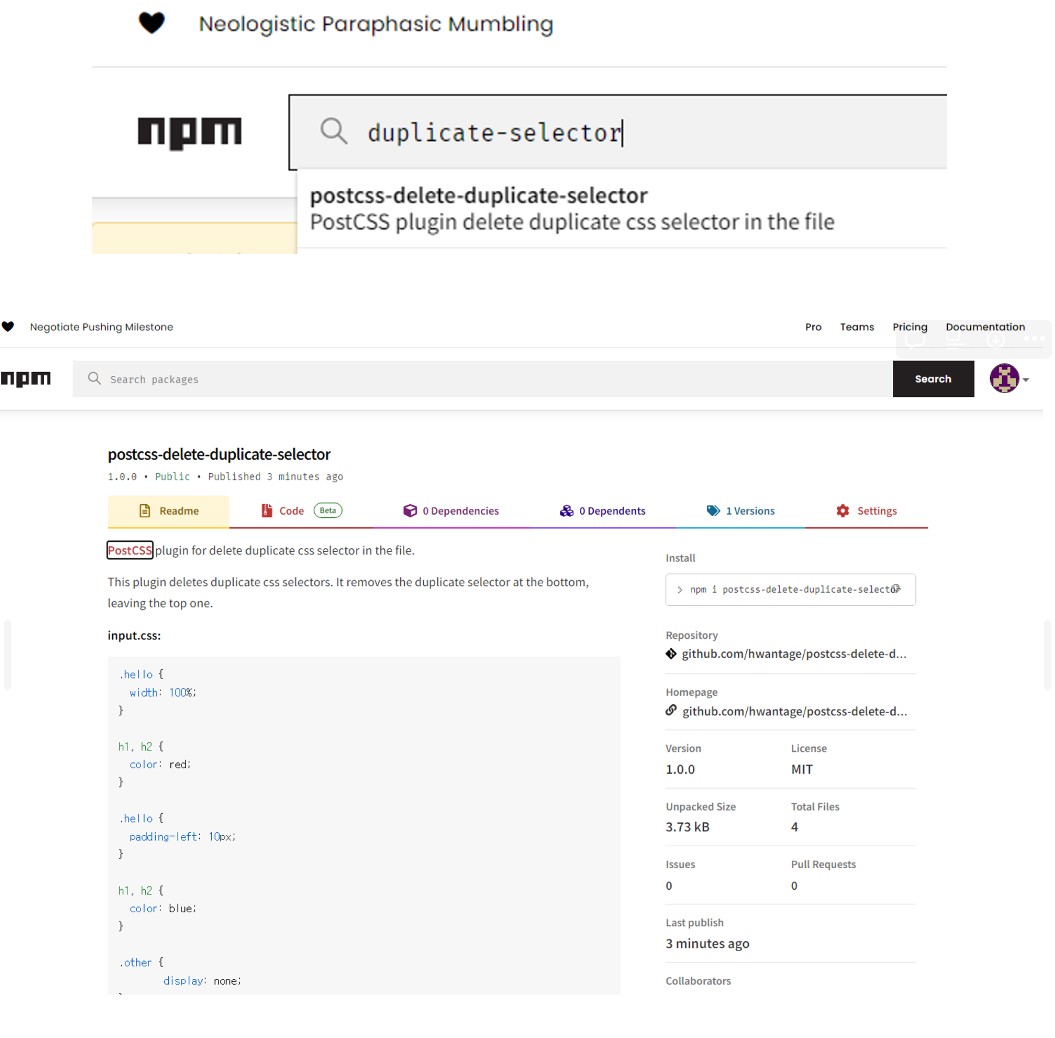Click the black heart beside Negotiate Pushing Milestone
This screenshot has width=1055, height=1038.
pyautogui.click(x=8, y=327)
